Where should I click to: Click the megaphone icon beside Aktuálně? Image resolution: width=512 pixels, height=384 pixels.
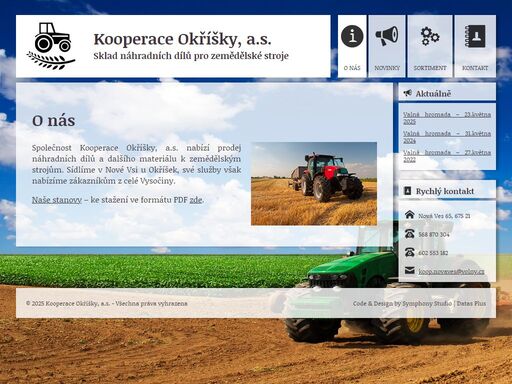tap(407, 93)
